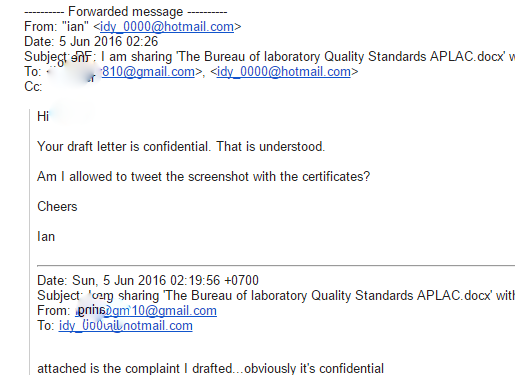The image size is (515, 375).
Task: Open idy_0000@hotmail.com link in top From line
Action: 167,27
